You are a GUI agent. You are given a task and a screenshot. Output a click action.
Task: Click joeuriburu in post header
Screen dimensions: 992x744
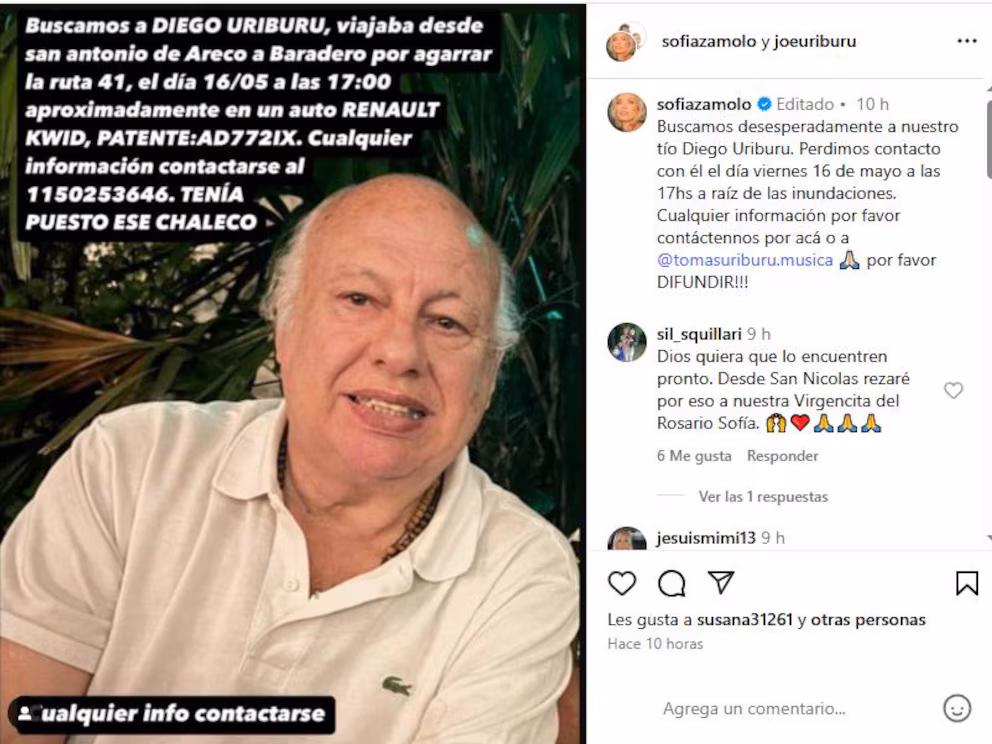click(x=815, y=41)
